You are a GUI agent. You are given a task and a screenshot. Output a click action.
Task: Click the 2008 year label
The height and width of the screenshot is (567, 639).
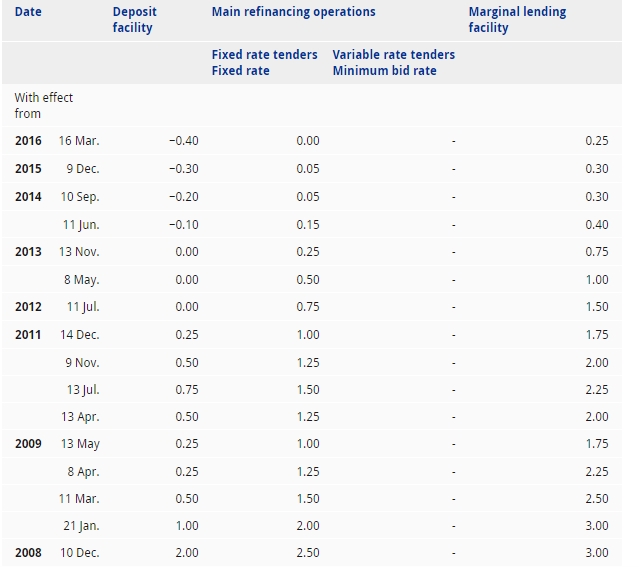pyautogui.click(x=28, y=552)
